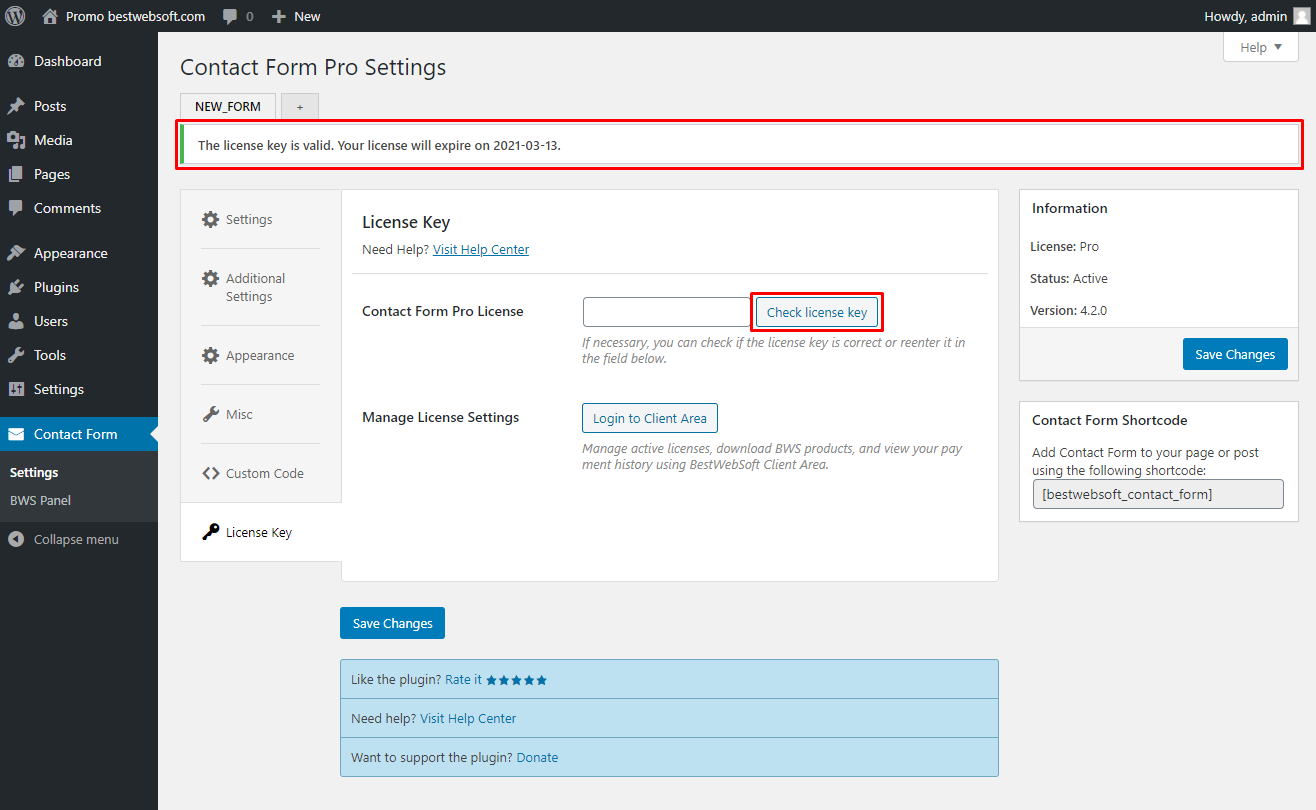Open the Appearance sidebar menu item

(x=78, y=253)
